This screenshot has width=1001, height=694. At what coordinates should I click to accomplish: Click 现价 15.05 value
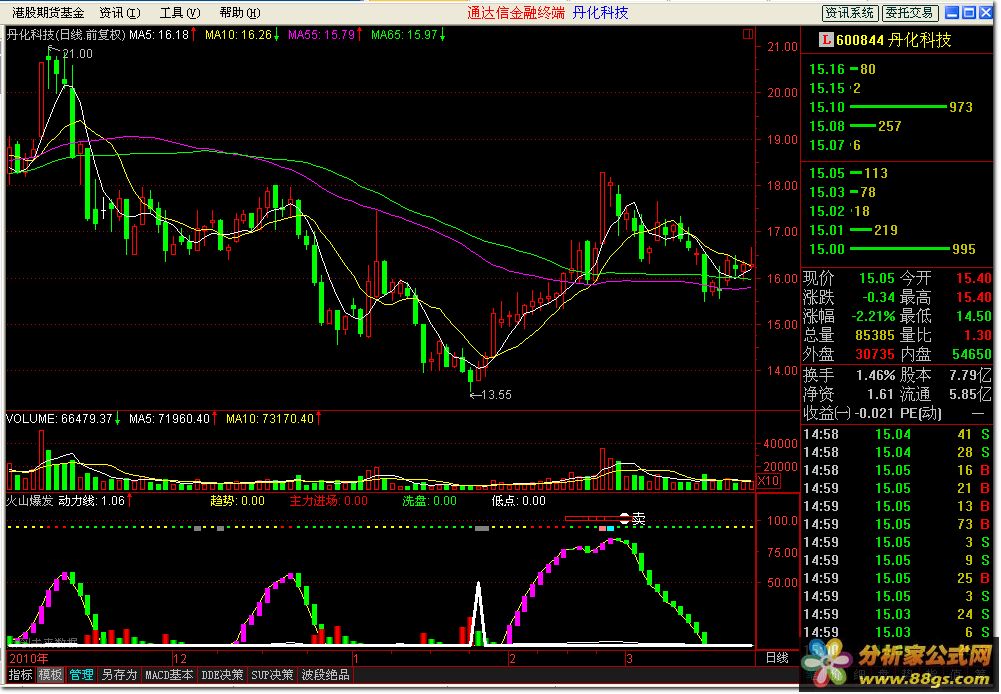pos(877,278)
